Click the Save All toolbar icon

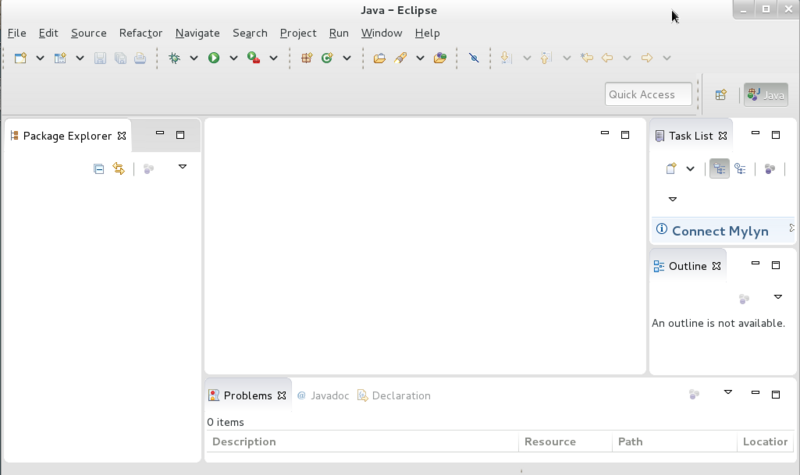[120, 58]
